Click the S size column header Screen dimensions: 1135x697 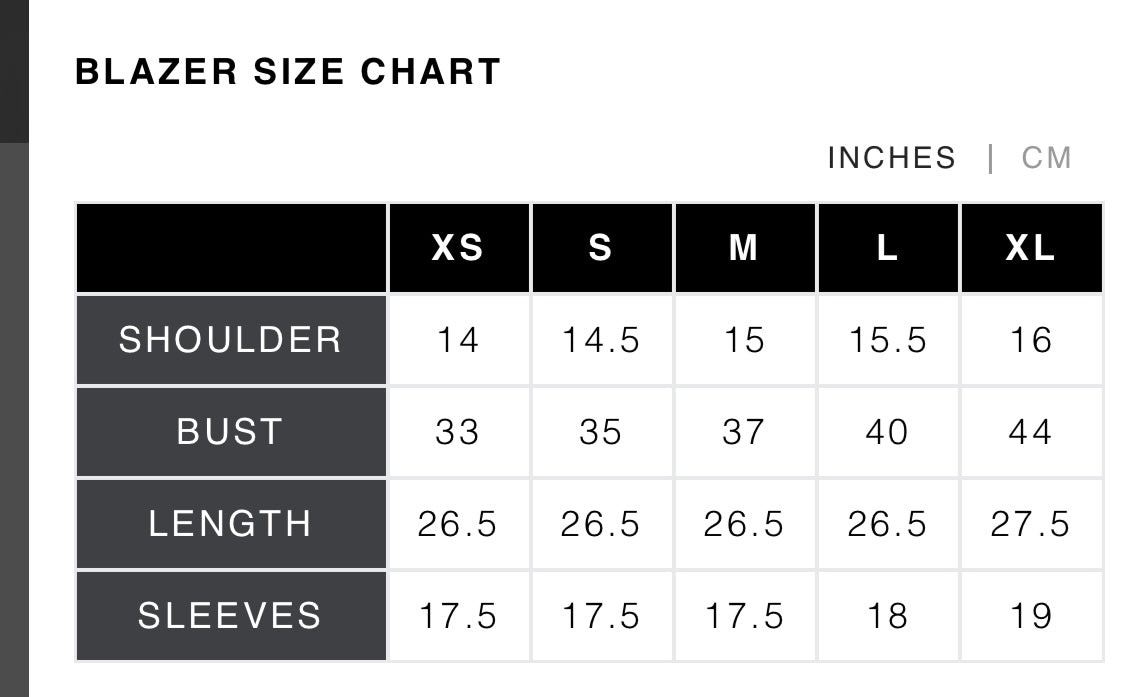pyautogui.click(x=601, y=248)
